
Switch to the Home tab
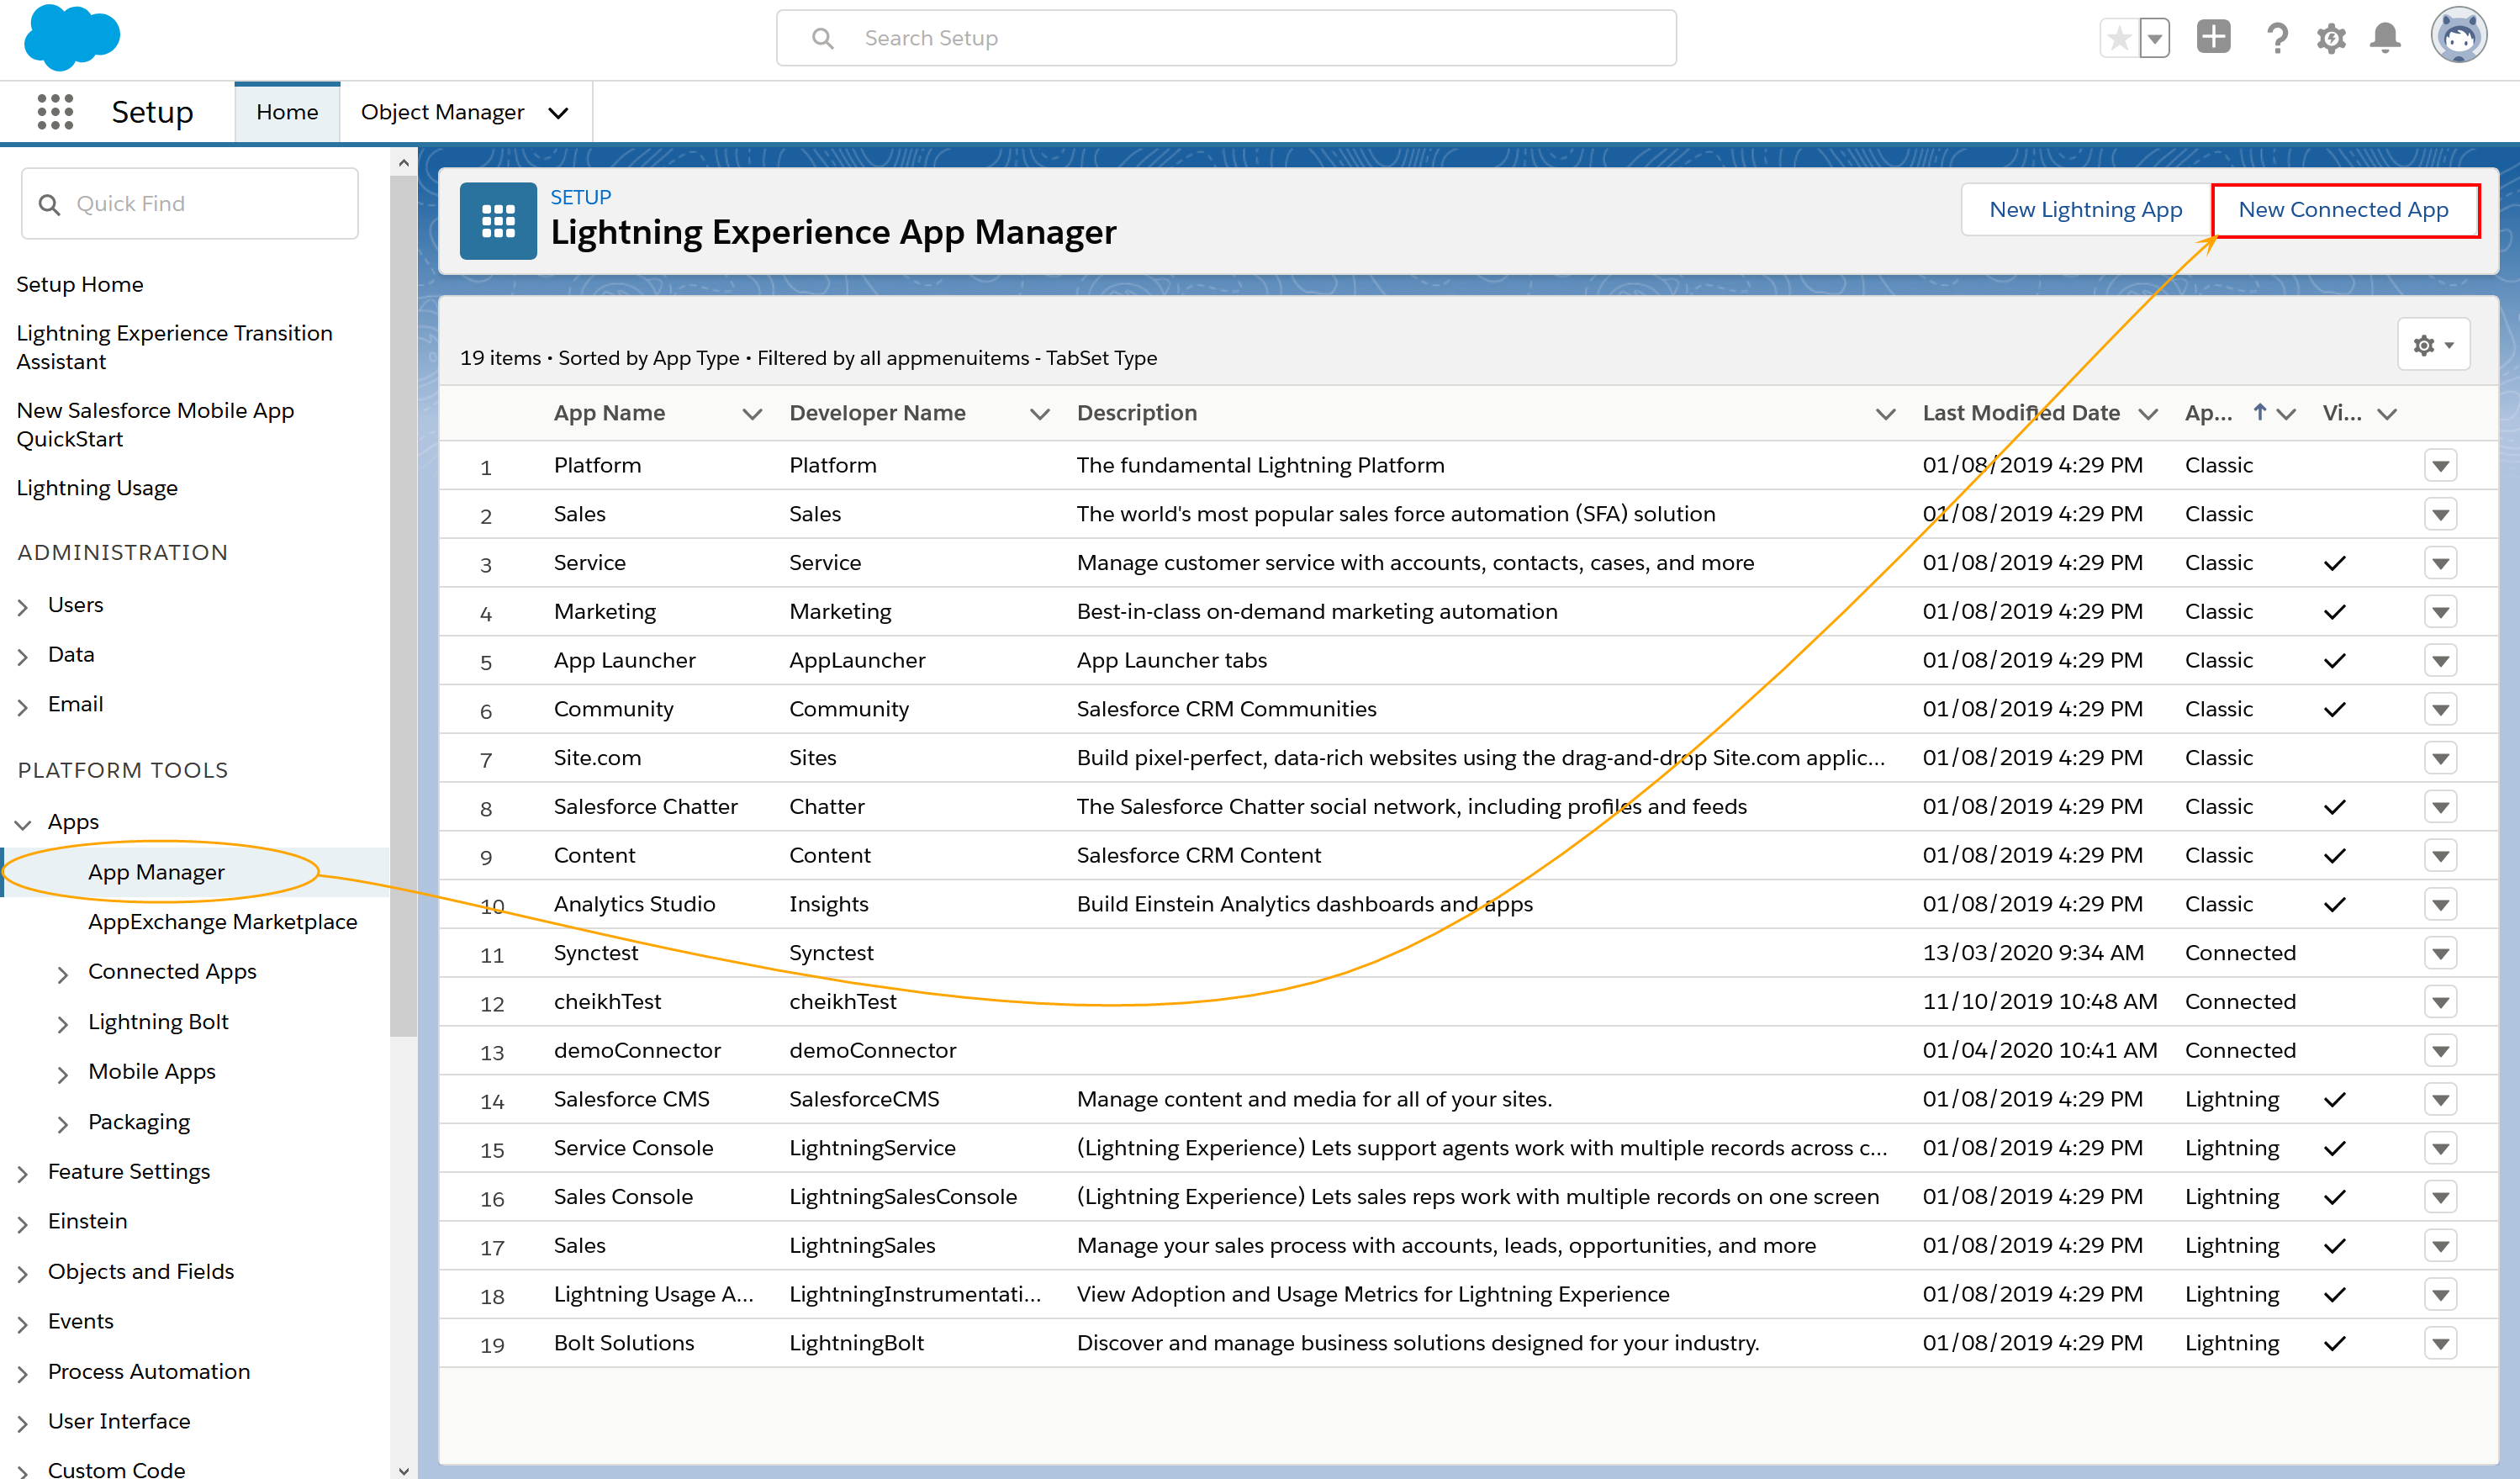tap(287, 112)
